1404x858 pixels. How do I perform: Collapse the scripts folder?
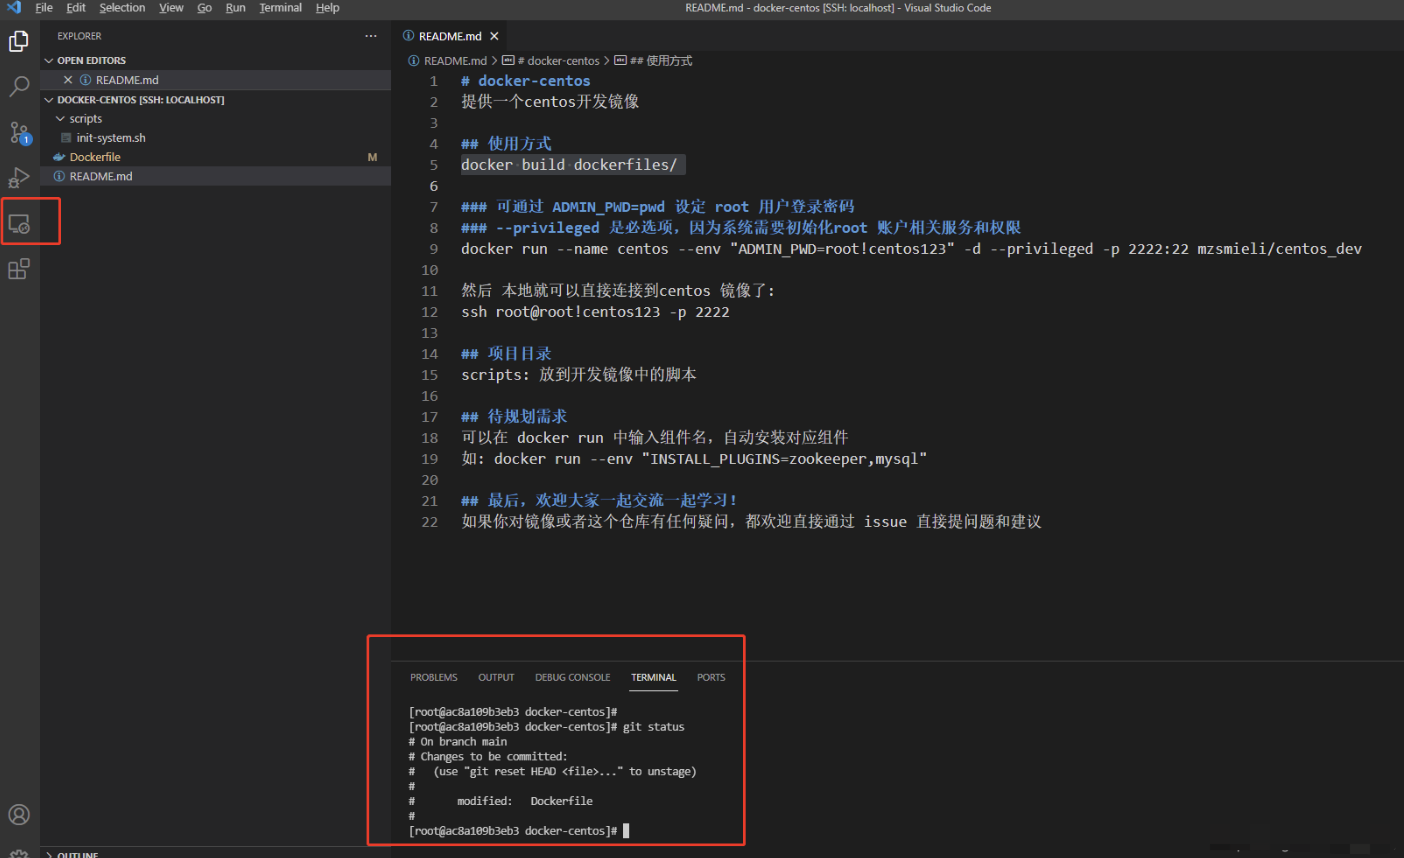(x=60, y=119)
